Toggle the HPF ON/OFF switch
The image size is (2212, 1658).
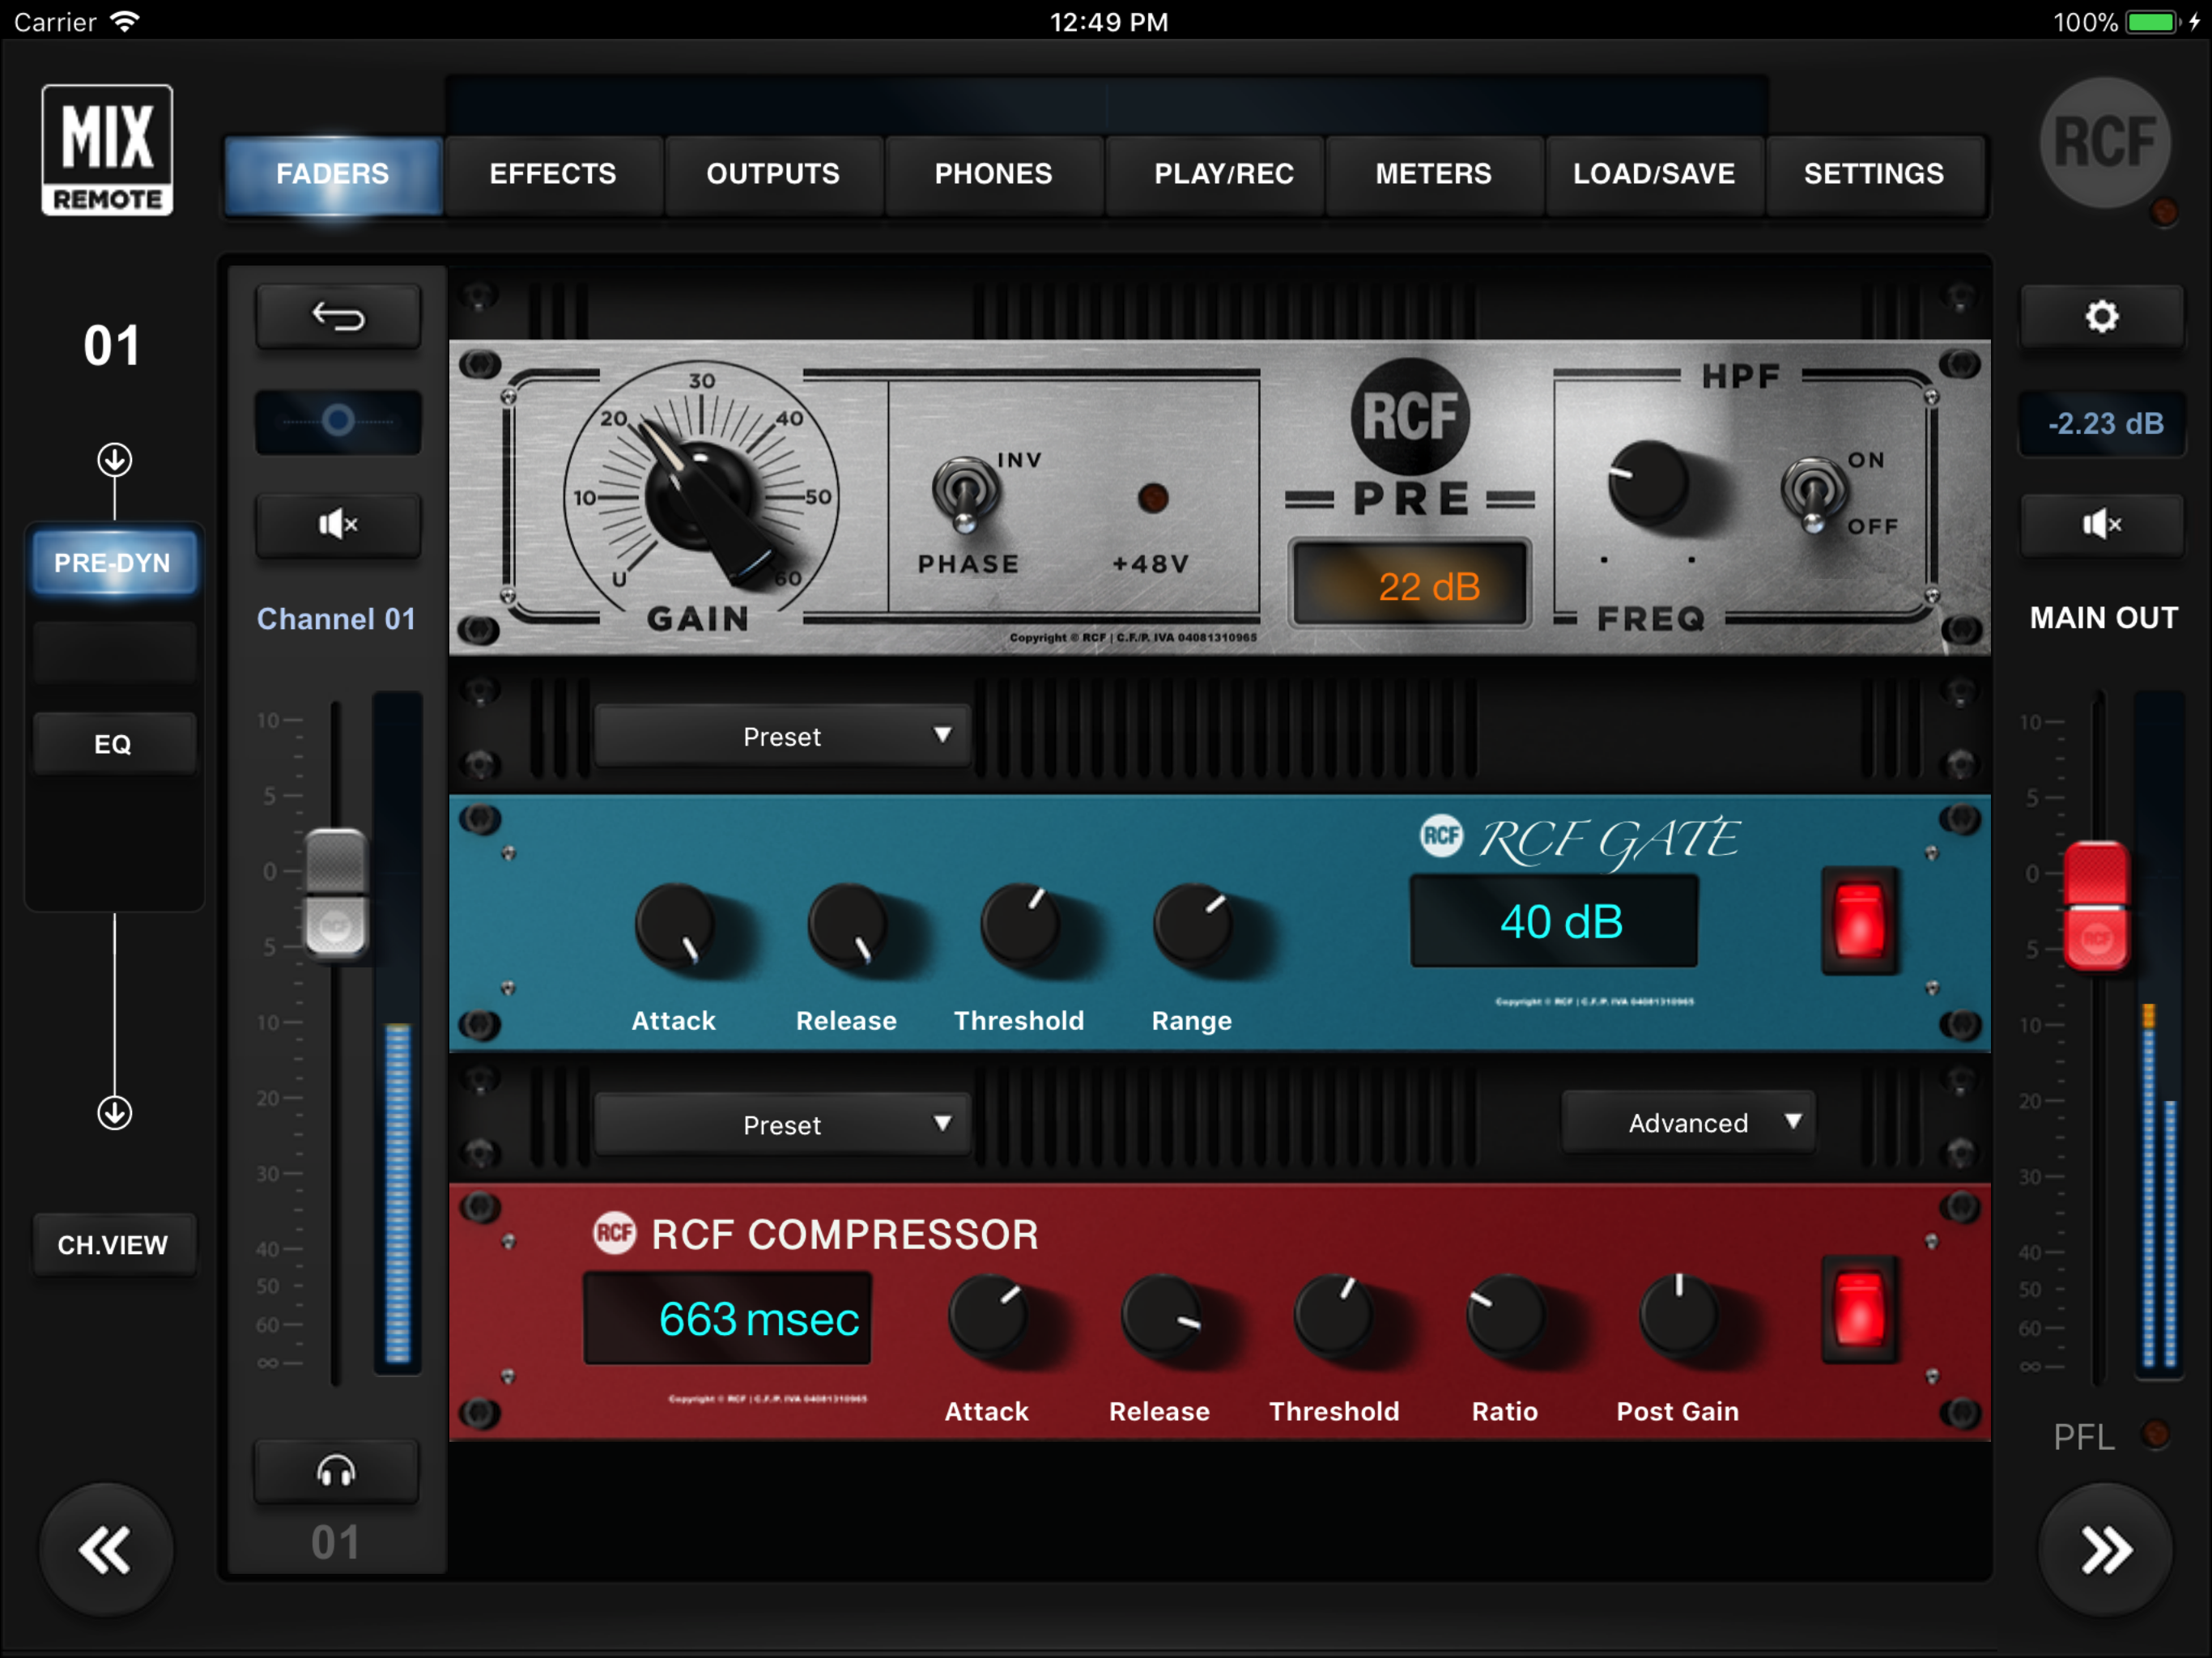(x=1813, y=494)
